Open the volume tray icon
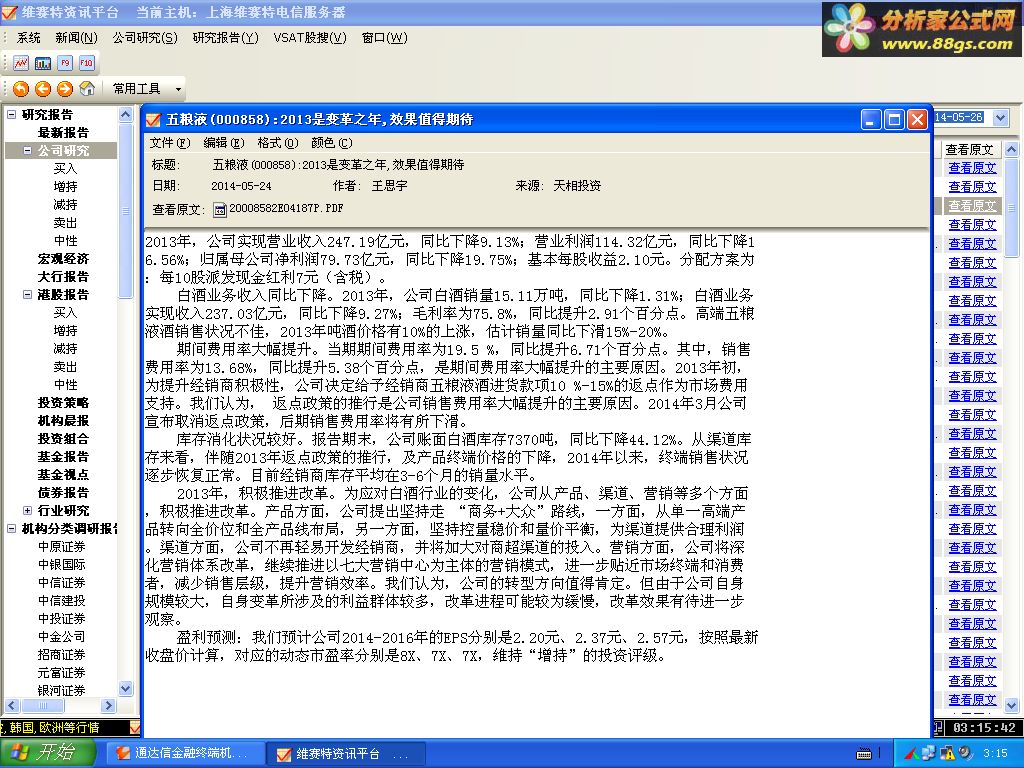The image size is (1024, 768). pos(964,753)
